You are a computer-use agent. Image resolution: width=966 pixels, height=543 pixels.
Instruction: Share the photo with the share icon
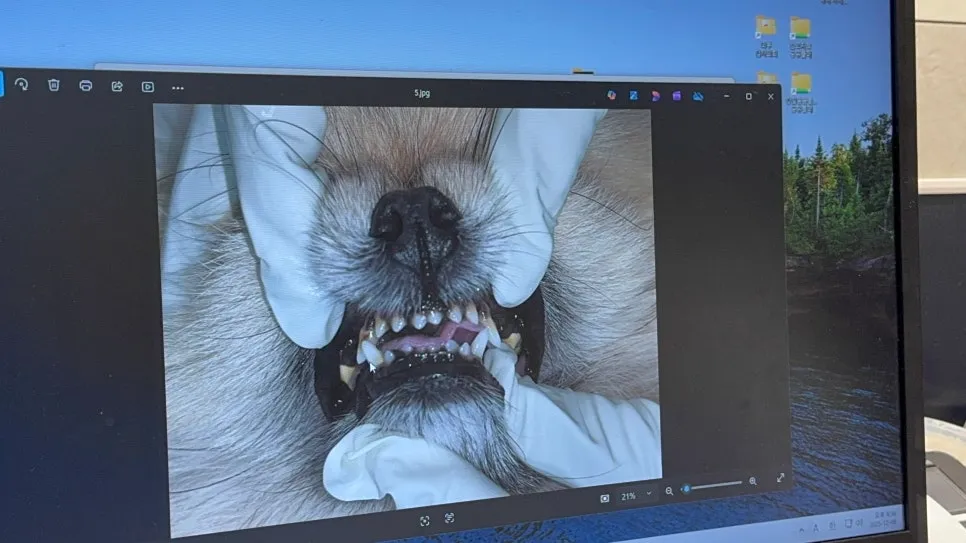(x=117, y=86)
